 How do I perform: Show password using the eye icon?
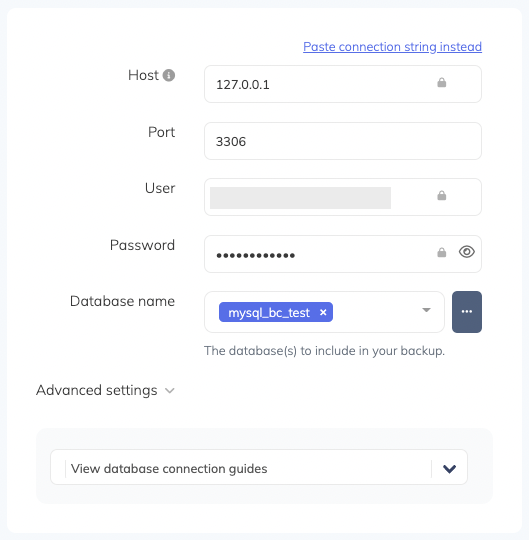[467, 252]
